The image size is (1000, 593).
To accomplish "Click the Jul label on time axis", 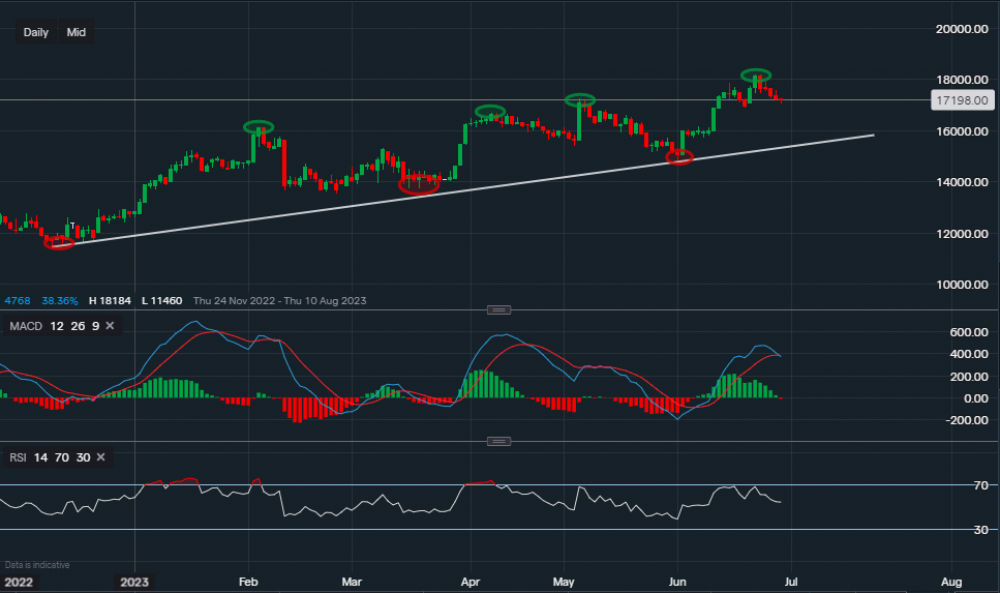I will click(x=790, y=582).
